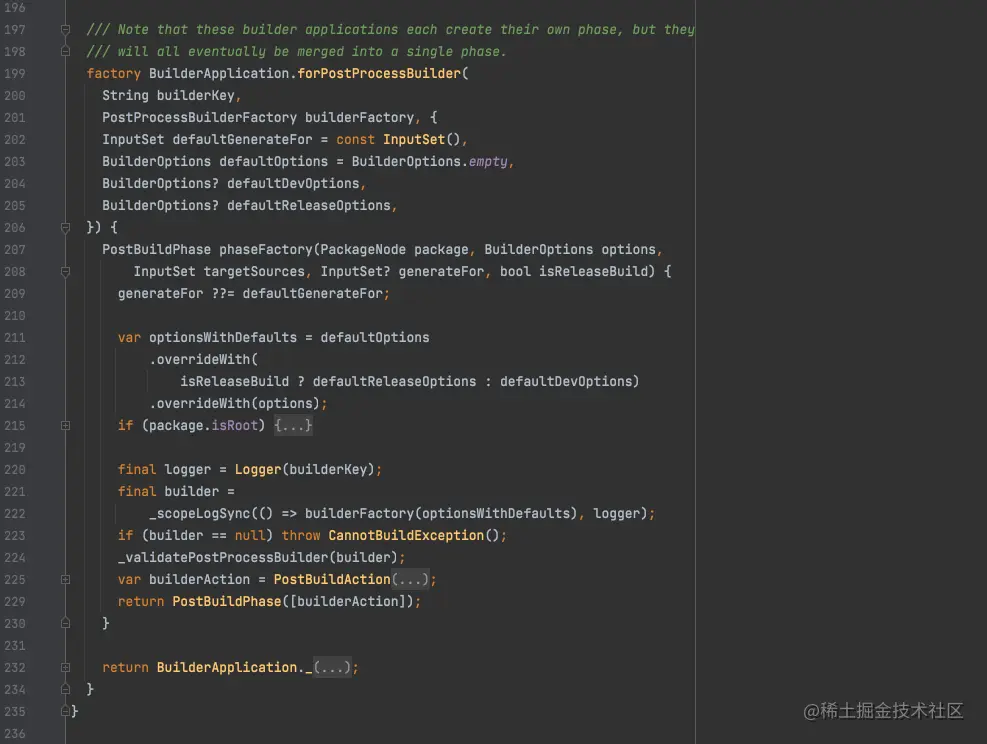This screenshot has width=987, height=744.
Task: Click 'PostBuildPhase' type on line 207
Action: pyautogui.click(x=157, y=249)
